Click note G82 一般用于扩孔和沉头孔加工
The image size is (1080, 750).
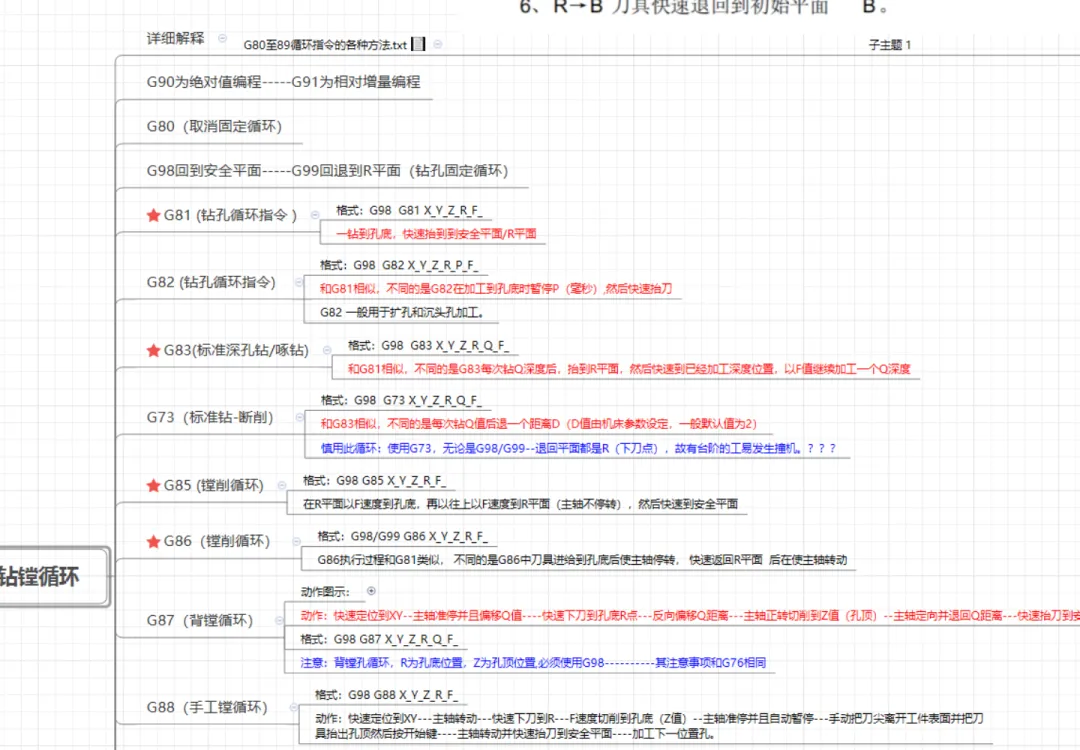tap(402, 313)
